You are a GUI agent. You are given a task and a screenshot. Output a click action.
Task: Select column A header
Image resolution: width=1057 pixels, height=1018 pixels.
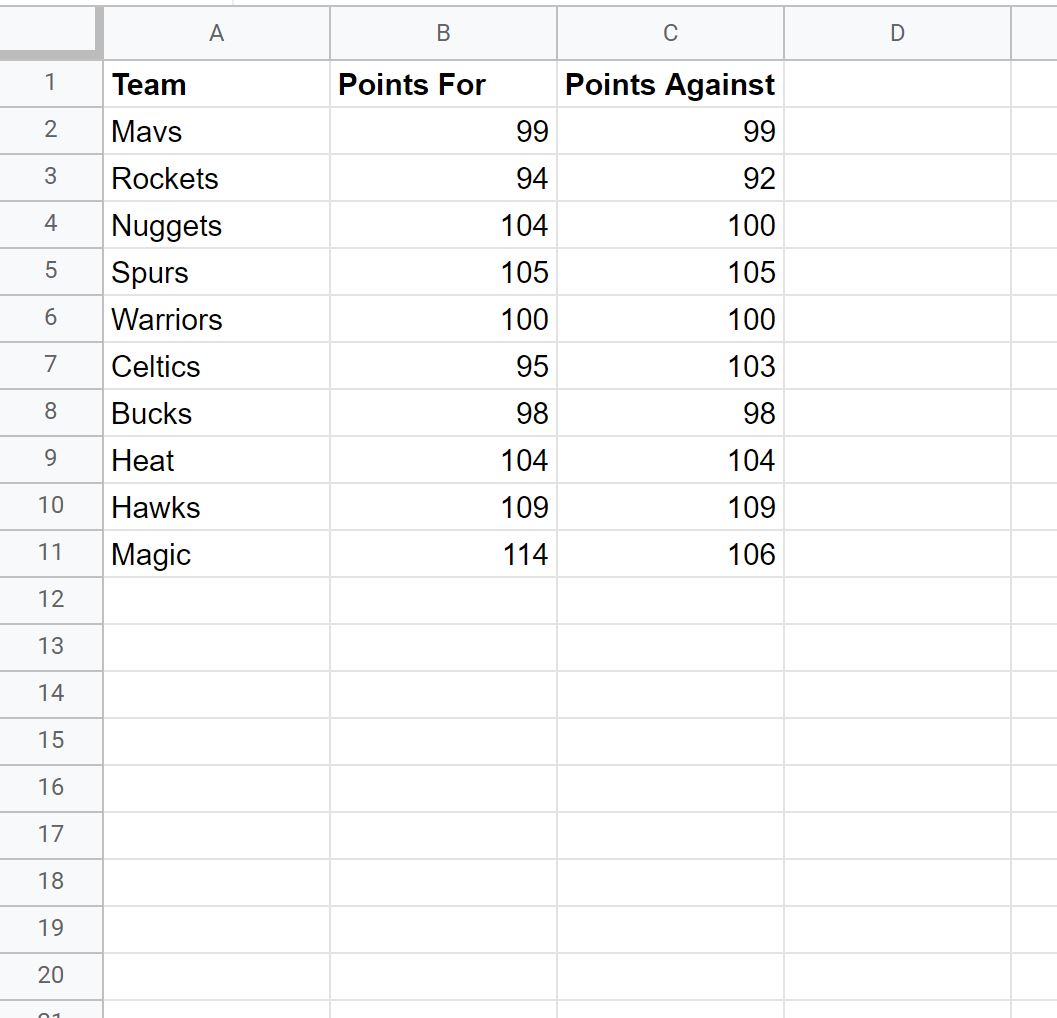(x=216, y=33)
